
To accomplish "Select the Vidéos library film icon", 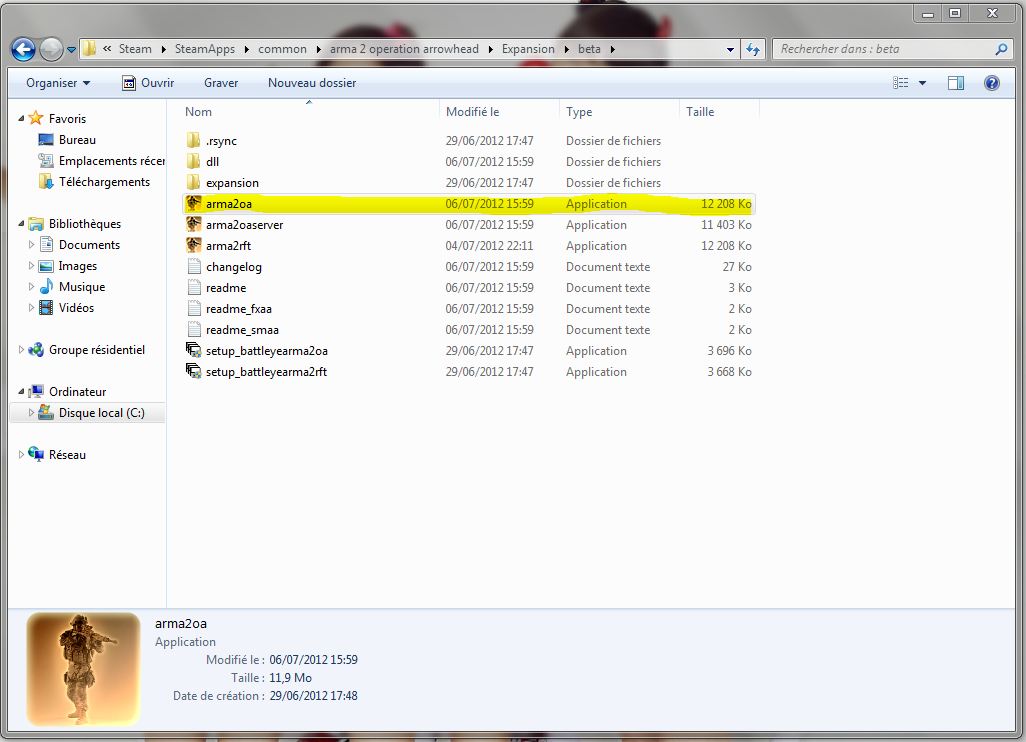I will click(46, 308).
